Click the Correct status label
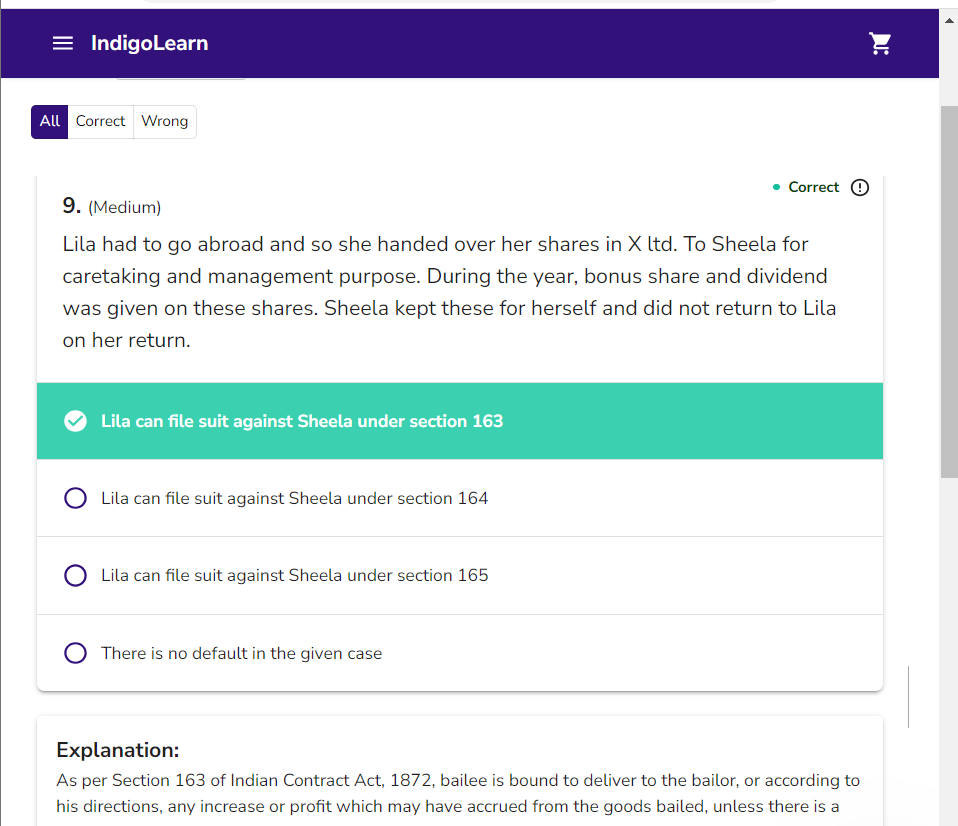The width and height of the screenshot is (958, 826). (x=813, y=188)
